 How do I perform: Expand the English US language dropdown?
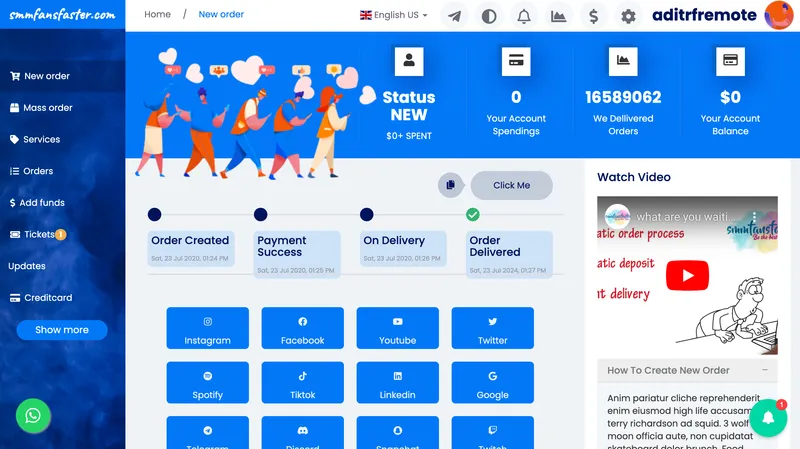[x=393, y=15]
